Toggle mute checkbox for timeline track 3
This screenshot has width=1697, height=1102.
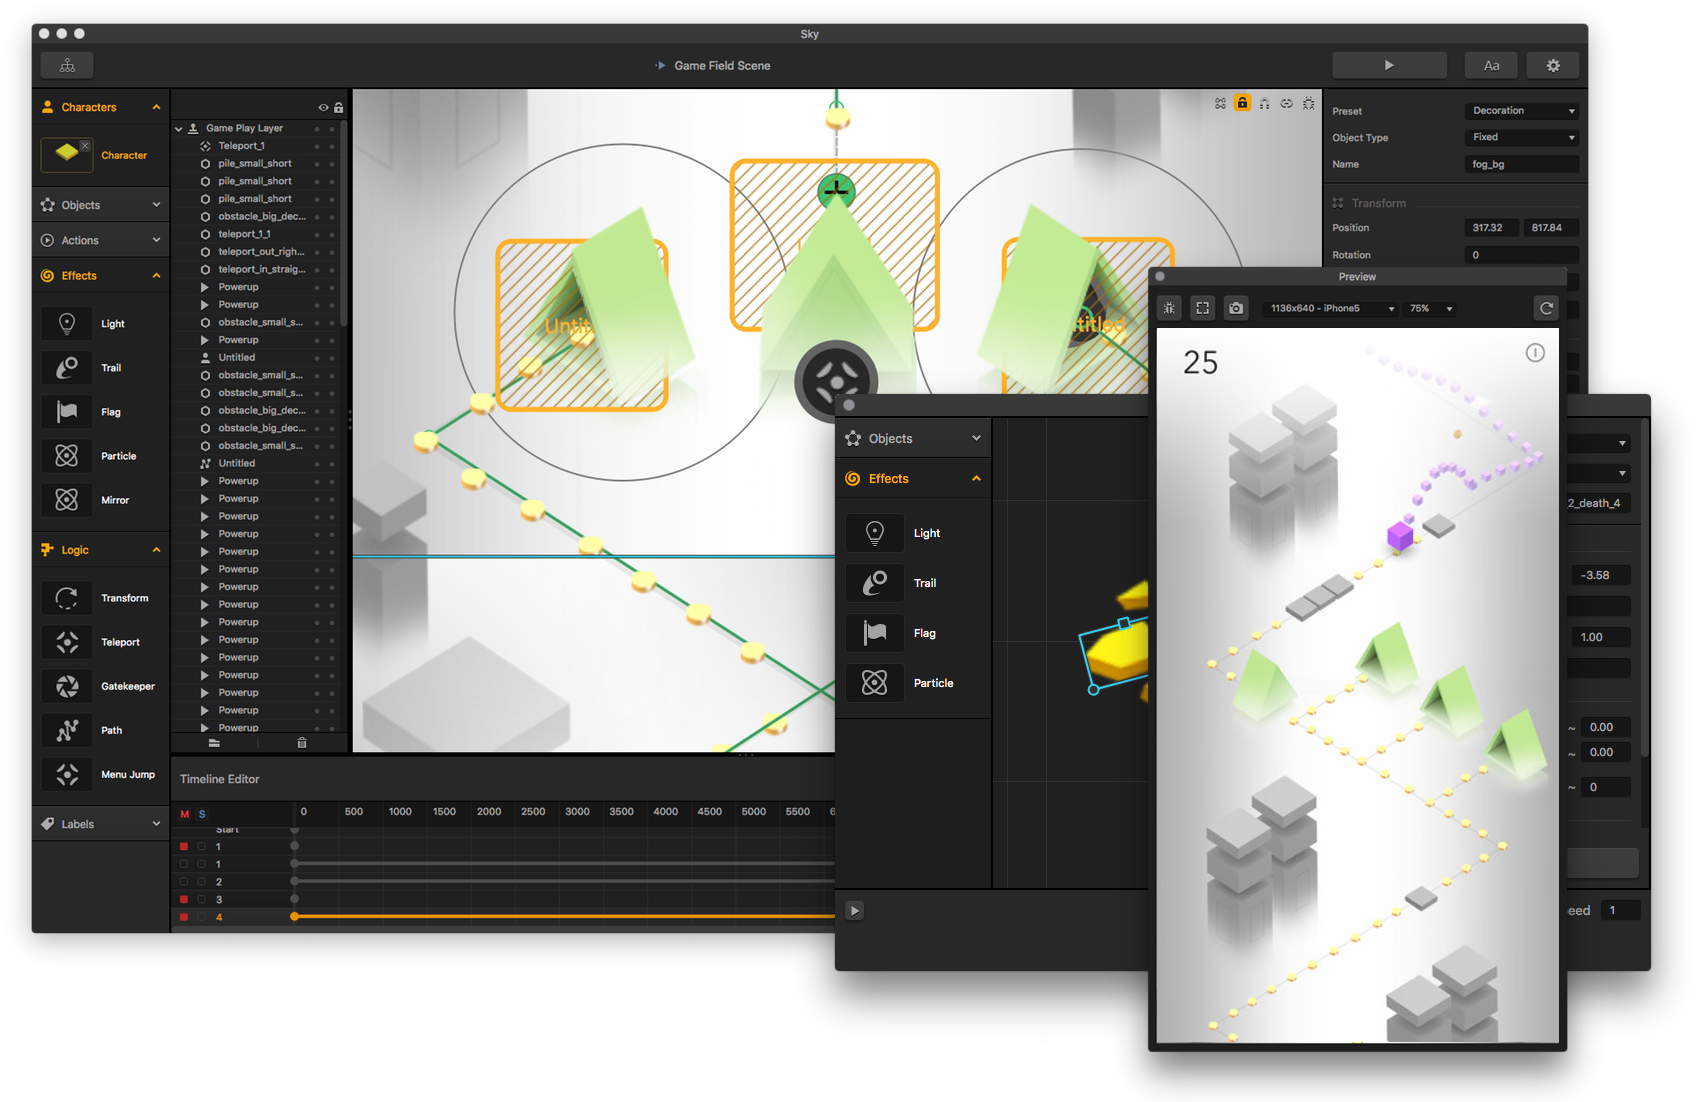[x=184, y=899]
